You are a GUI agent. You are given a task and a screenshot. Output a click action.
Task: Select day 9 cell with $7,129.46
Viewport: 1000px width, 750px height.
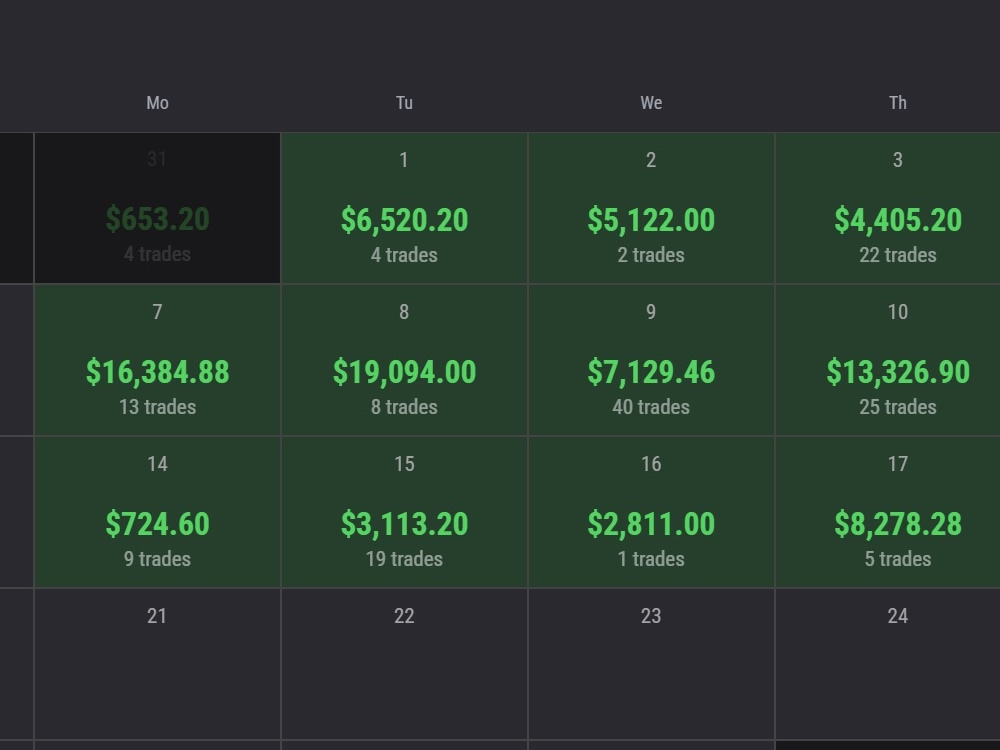[651, 360]
